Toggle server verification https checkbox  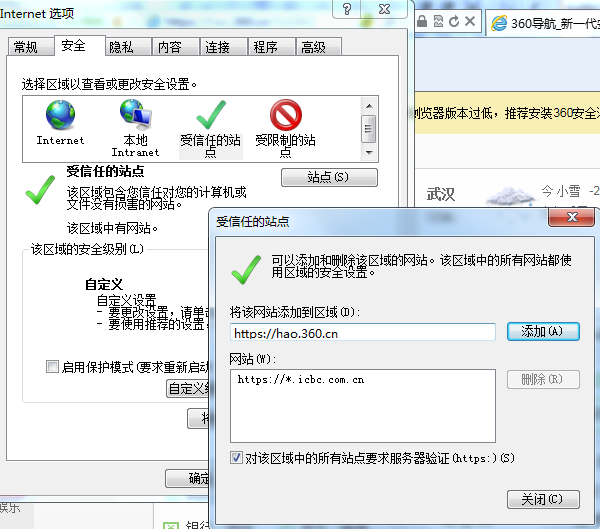tap(236, 457)
